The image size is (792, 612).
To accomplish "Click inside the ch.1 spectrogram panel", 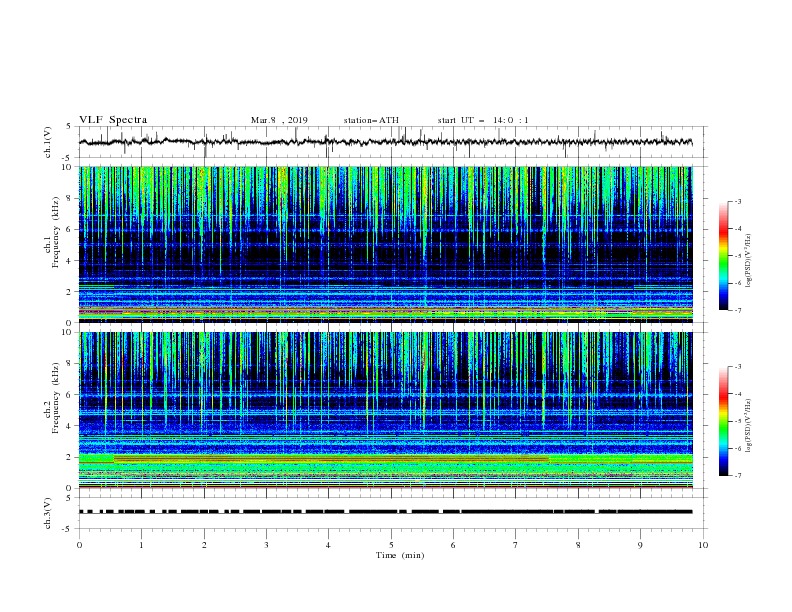I will [385, 244].
